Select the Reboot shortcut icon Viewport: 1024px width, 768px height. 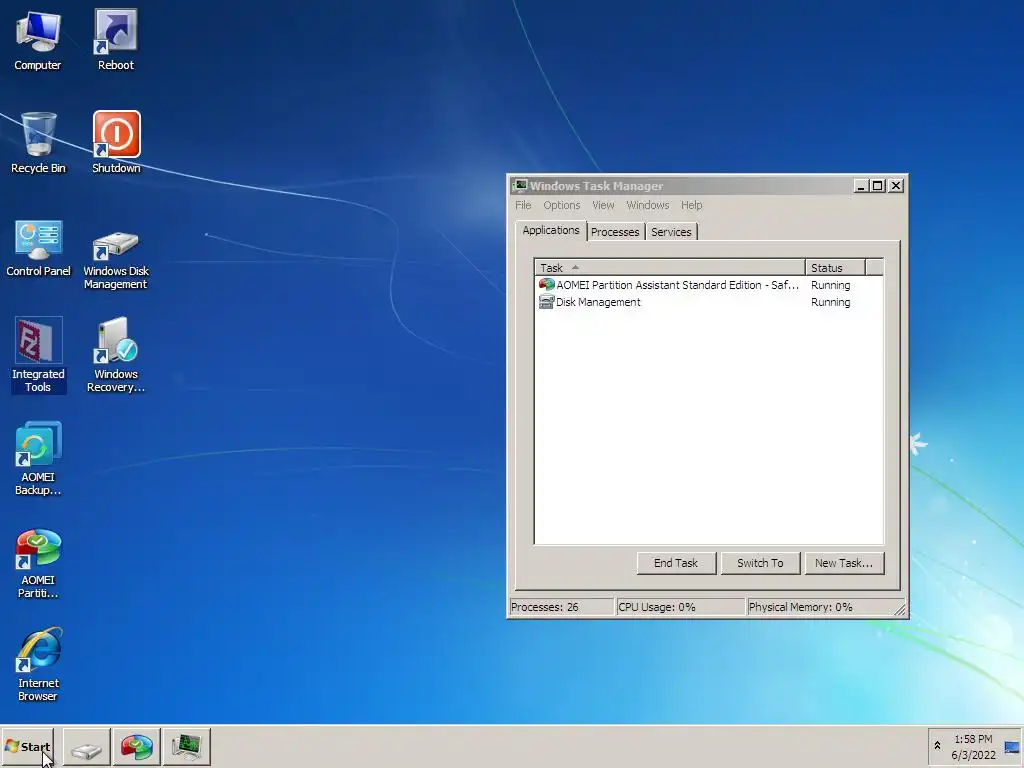point(116,39)
